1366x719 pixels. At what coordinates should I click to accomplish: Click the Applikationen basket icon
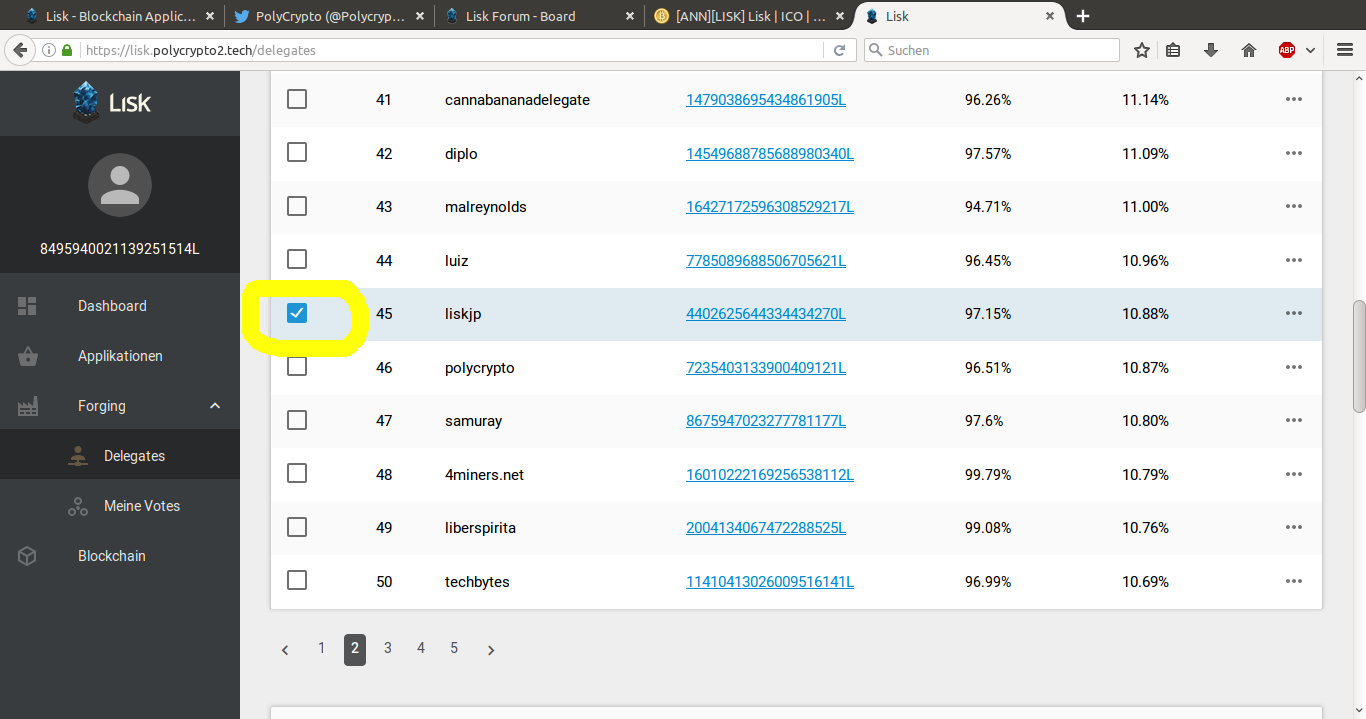click(x=27, y=356)
